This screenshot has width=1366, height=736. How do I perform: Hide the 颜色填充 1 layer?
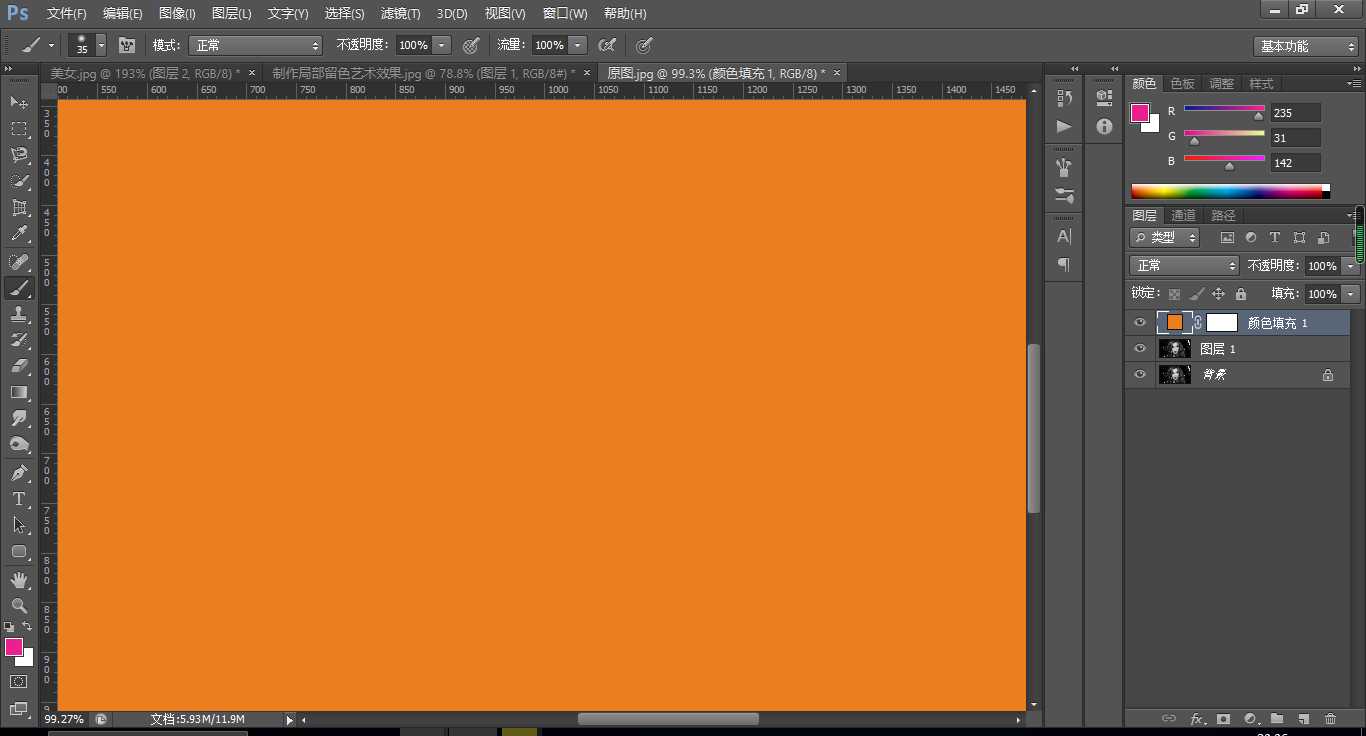click(1139, 323)
